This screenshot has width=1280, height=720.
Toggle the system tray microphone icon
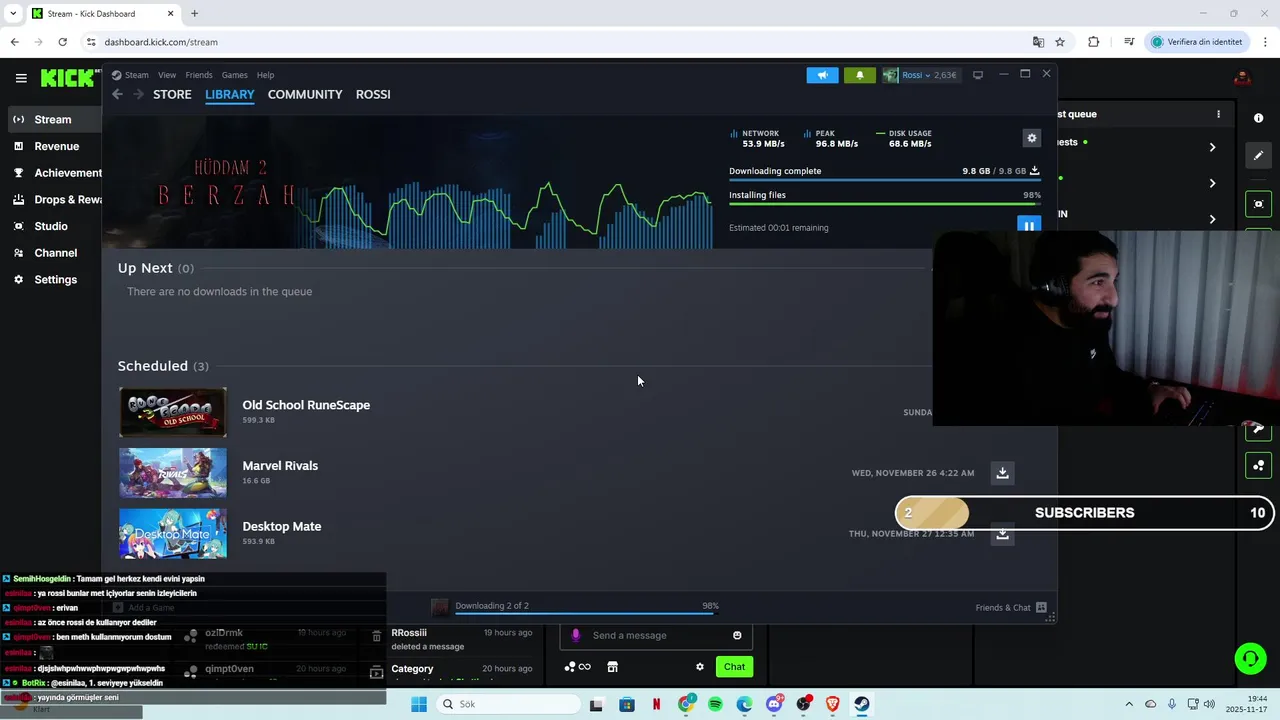pyautogui.click(x=1172, y=704)
